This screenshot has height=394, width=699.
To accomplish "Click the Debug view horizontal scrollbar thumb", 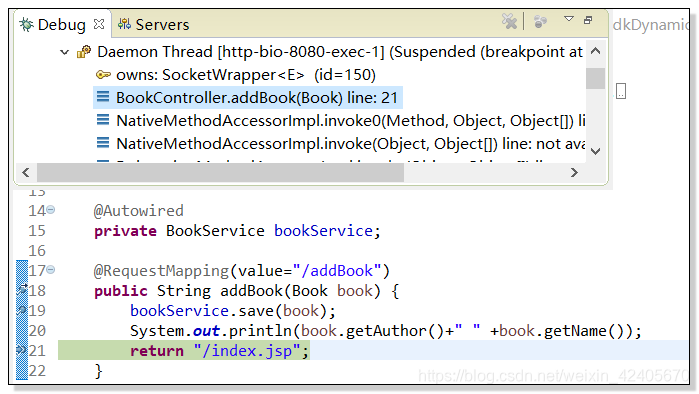I will point(220,172).
